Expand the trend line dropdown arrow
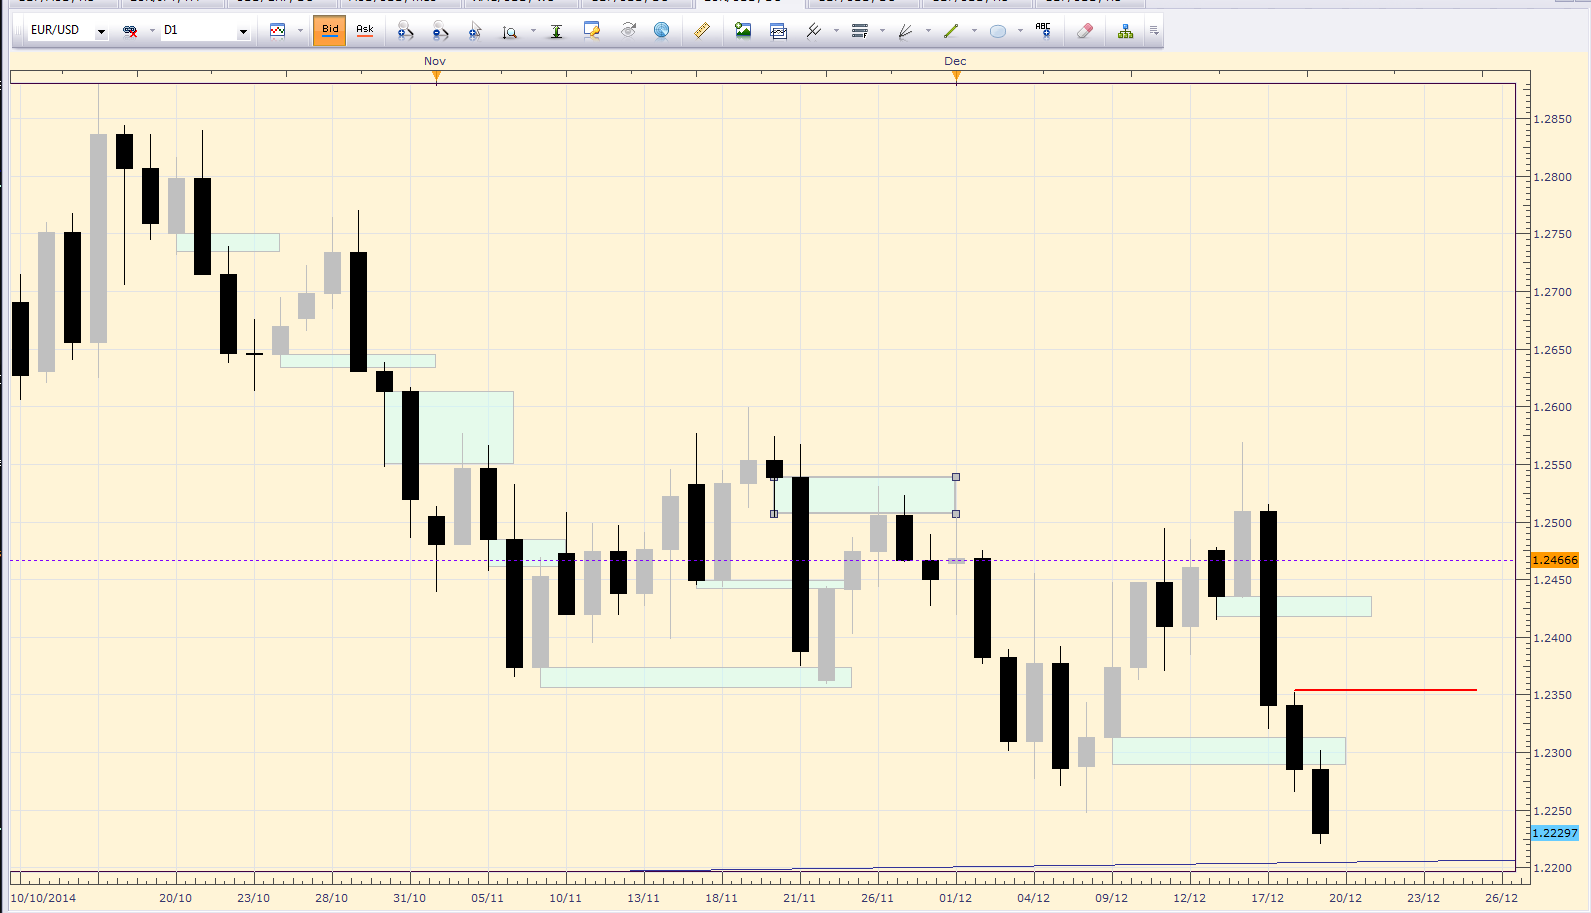The width and height of the screenshot is (1591, 913). pyautogui.click(x=974, y=31)
